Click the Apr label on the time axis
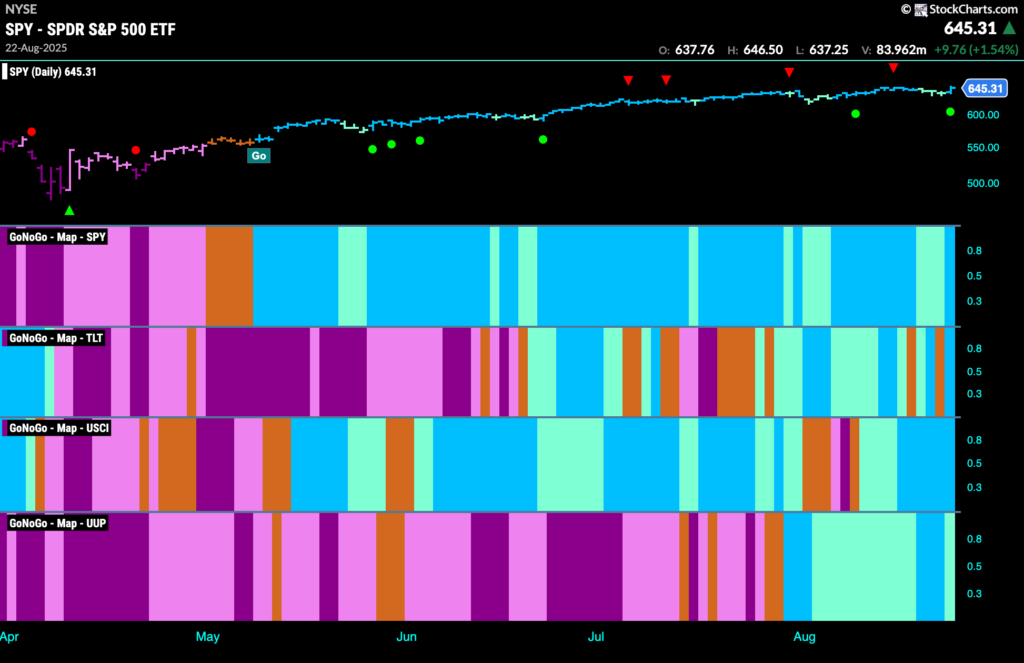The width and height of the screenshot is (1024, 663). tap(10, 636)
